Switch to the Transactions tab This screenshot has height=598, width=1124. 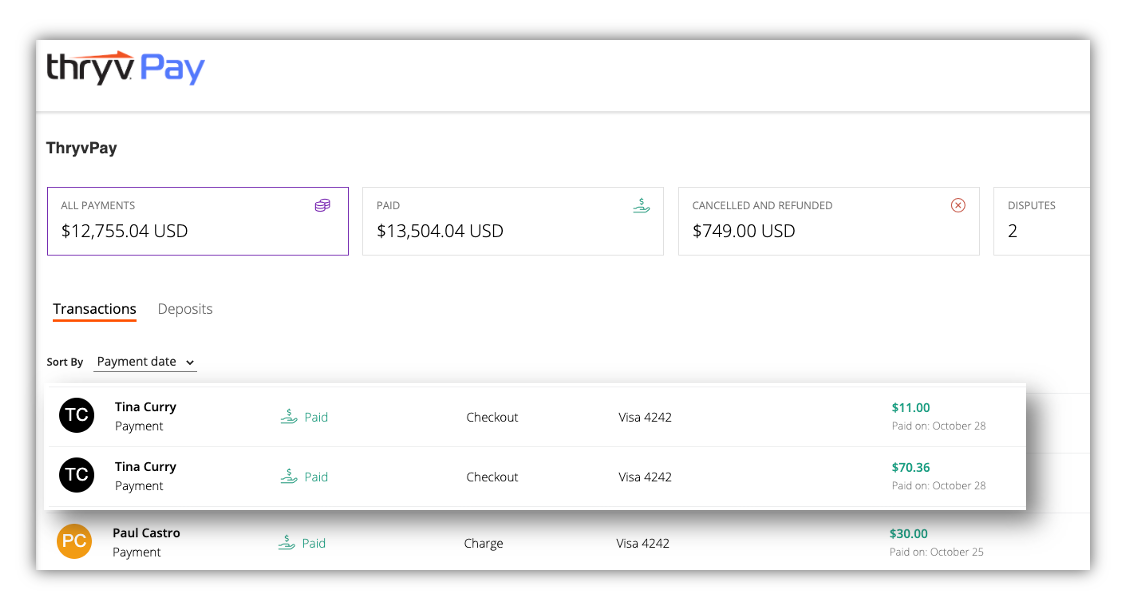tap(95, 309)
